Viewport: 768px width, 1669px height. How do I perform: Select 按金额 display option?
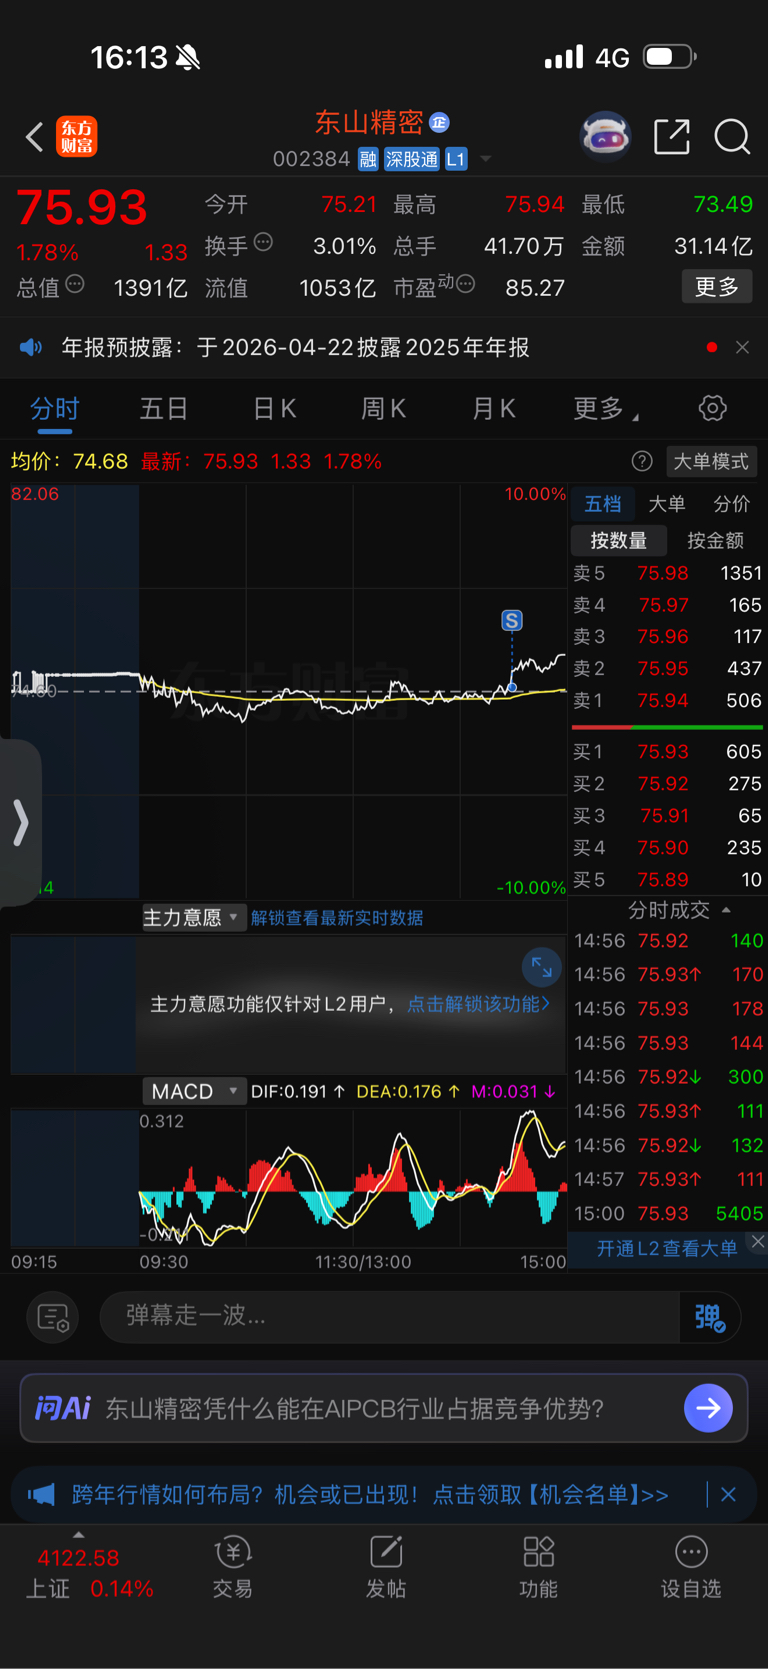[716, 541]
